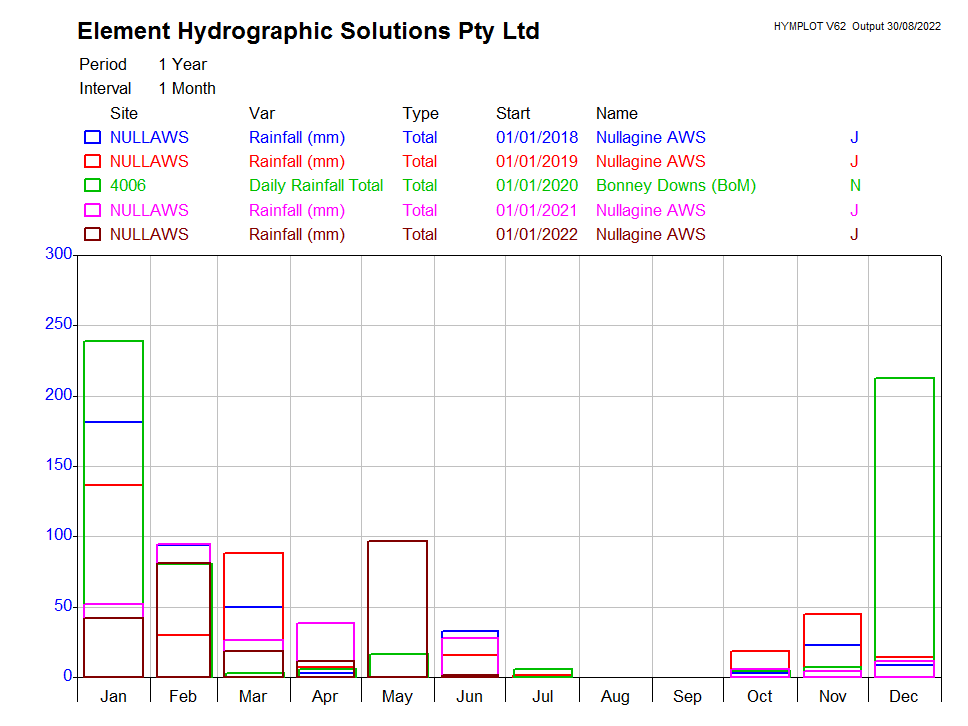Click the green 4006 legend square
The image size is (968, 726).
tap(92, 185)
